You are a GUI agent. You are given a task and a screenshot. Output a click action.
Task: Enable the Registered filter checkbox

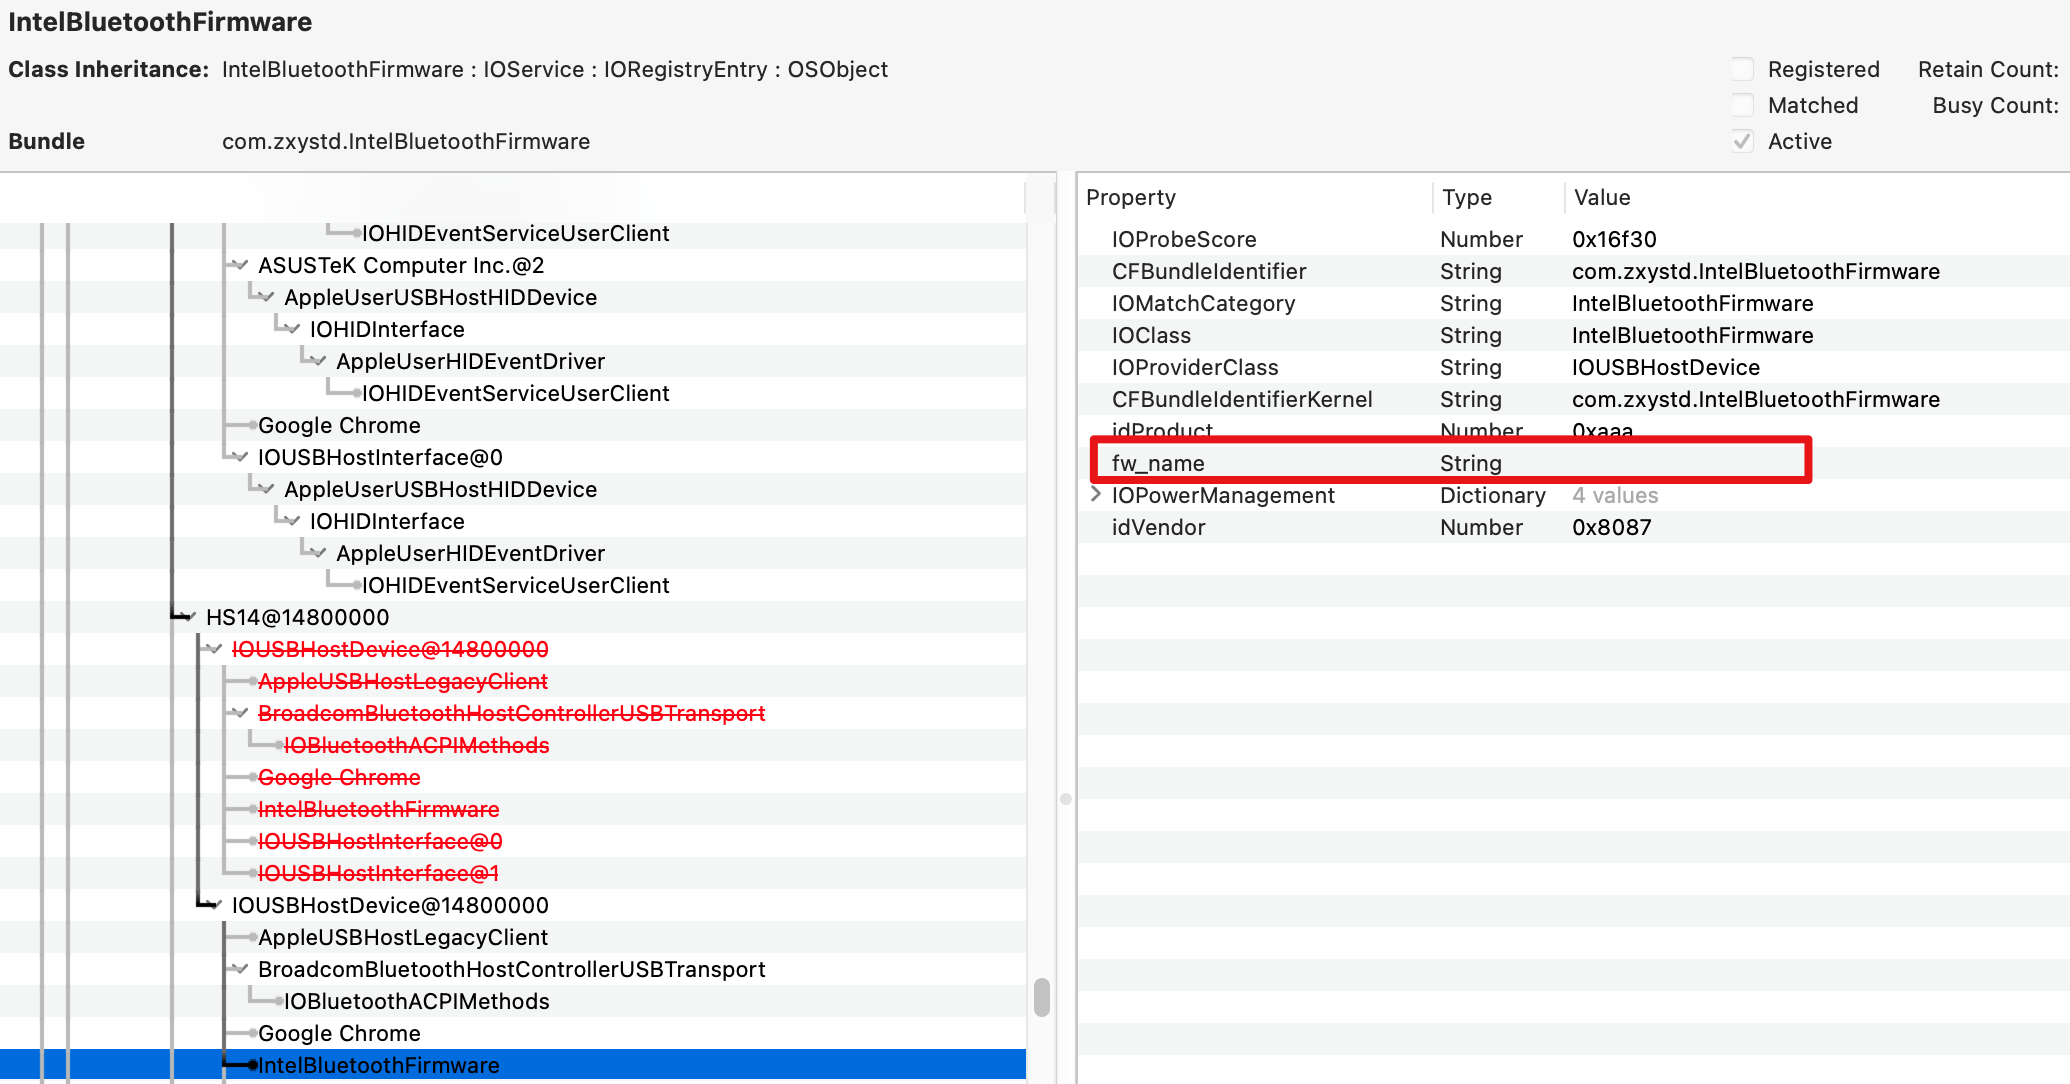[x=1743, y=69]
